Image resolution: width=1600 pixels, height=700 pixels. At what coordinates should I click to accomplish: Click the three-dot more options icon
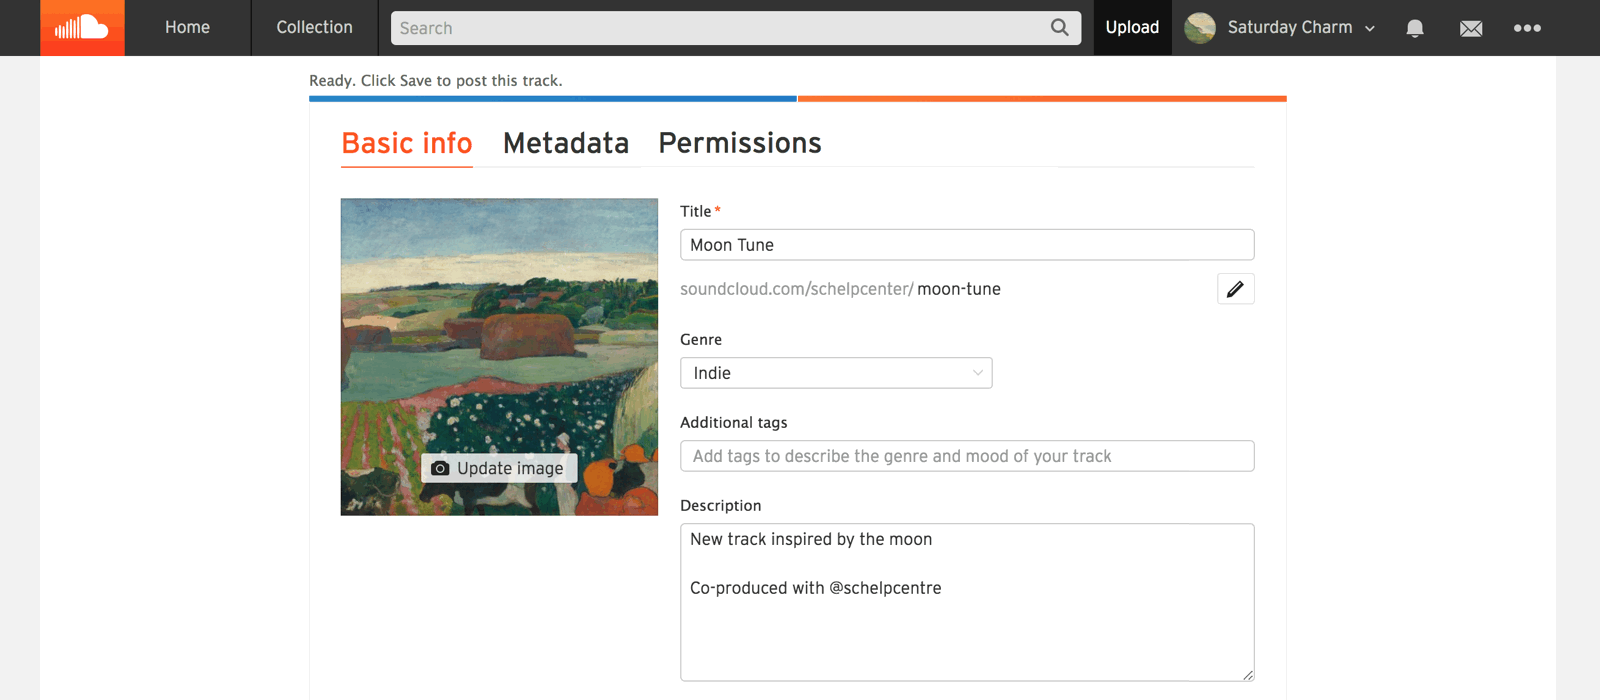[1527, 27]
